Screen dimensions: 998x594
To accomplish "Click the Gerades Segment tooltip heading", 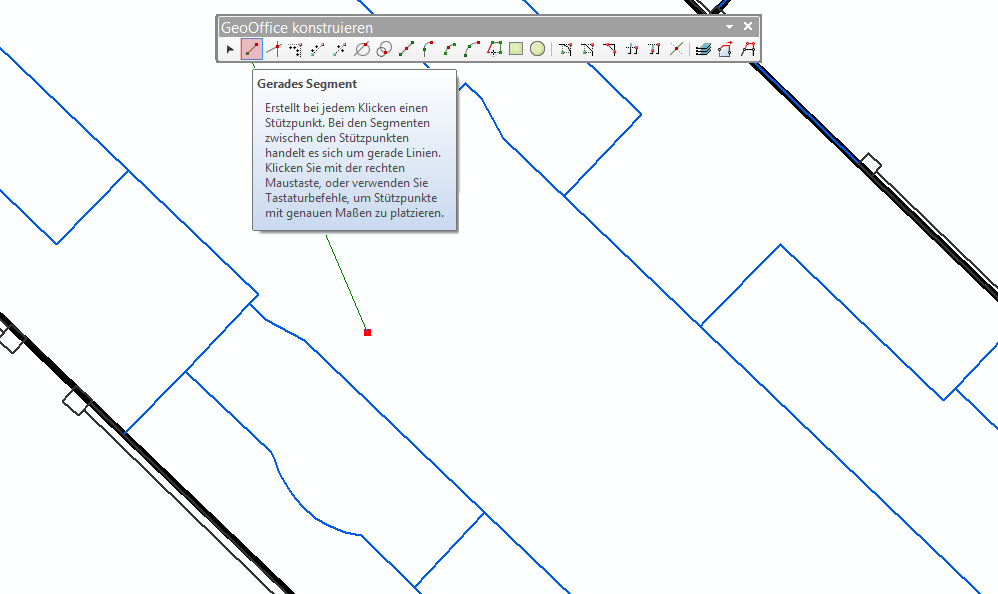I will point(307,85).
